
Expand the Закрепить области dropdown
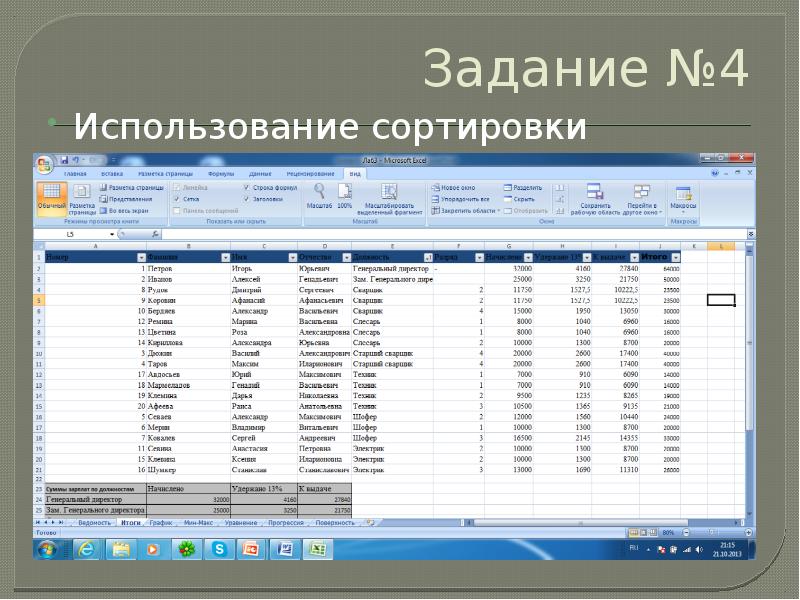(498, 211)
